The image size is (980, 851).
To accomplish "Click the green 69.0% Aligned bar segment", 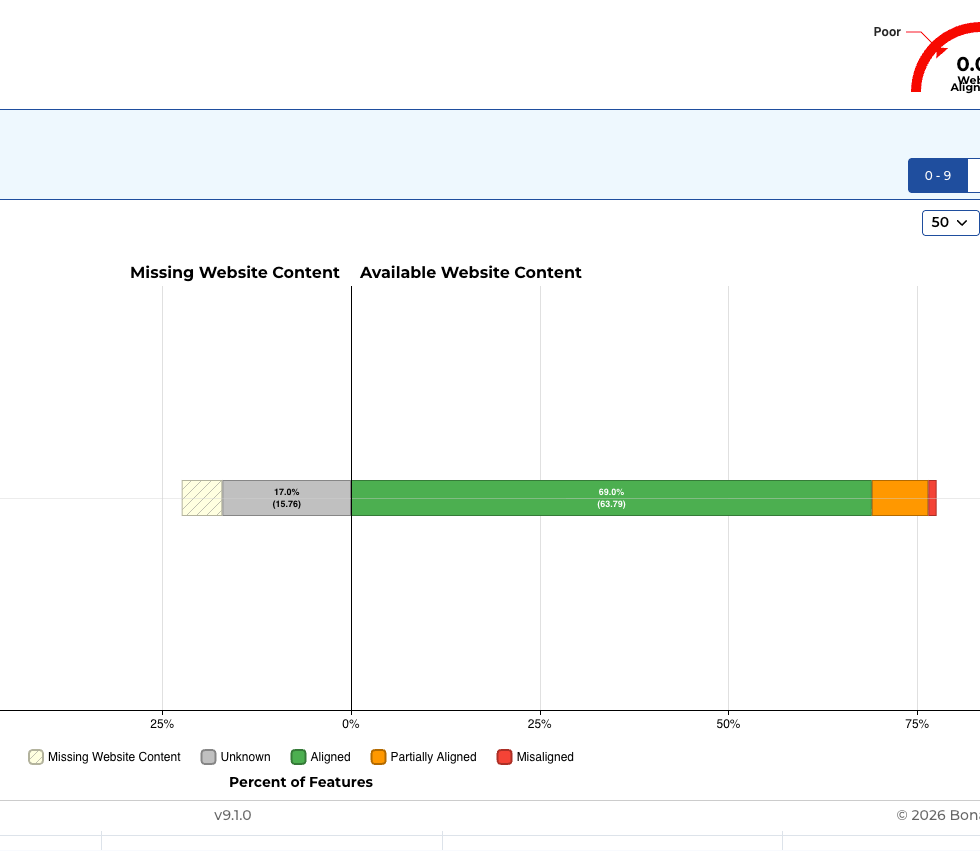I will pyautogui.click(x=611, y=498).
